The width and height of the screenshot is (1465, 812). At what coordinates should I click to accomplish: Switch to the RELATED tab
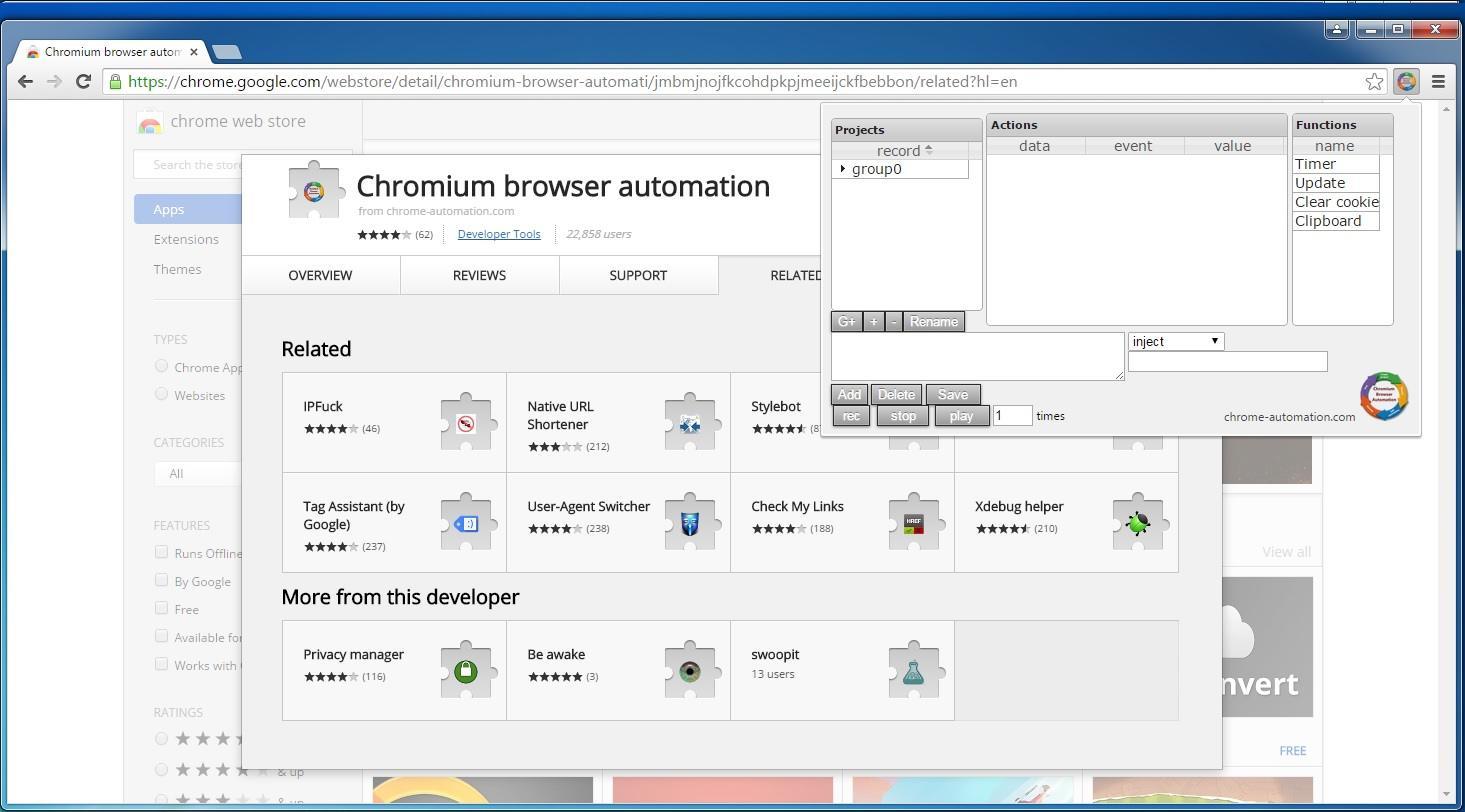click(x=795, y=275)
